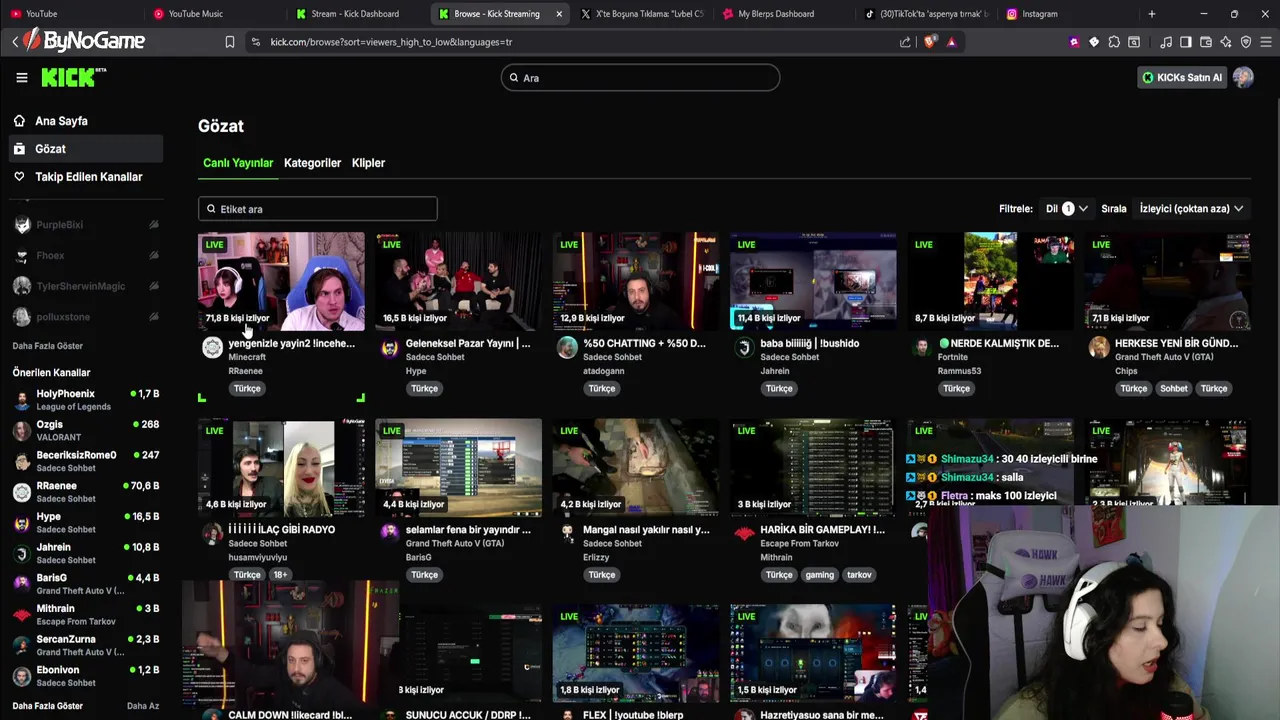Open the Dil language filter dropdown

[x=1066, y=208]
